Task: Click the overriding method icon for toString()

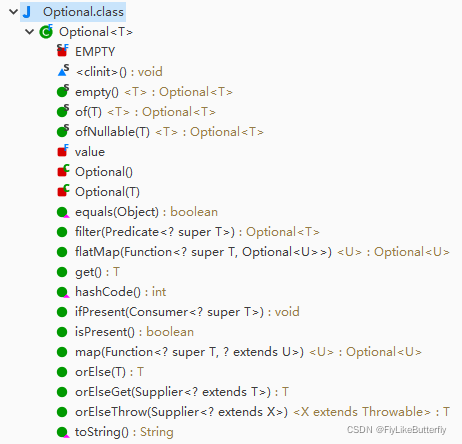Action: point(63,432)
